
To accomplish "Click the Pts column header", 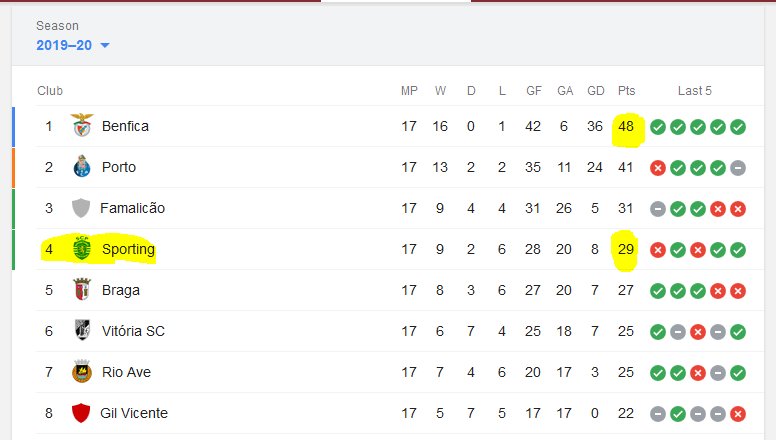I will click(626, 91).
